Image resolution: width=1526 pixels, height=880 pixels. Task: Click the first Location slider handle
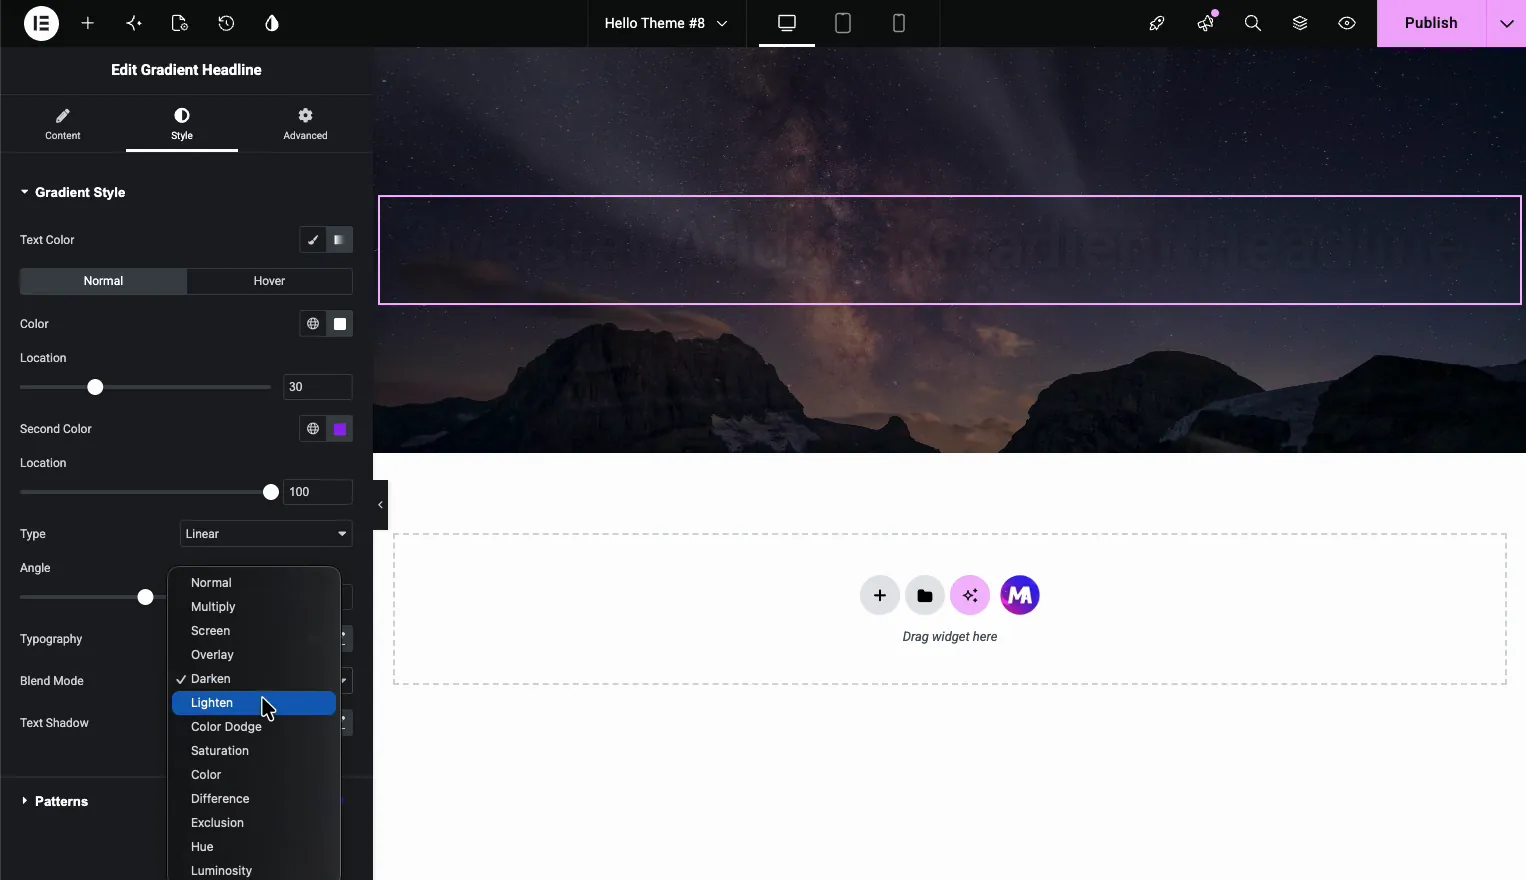[x=95, y=387]
